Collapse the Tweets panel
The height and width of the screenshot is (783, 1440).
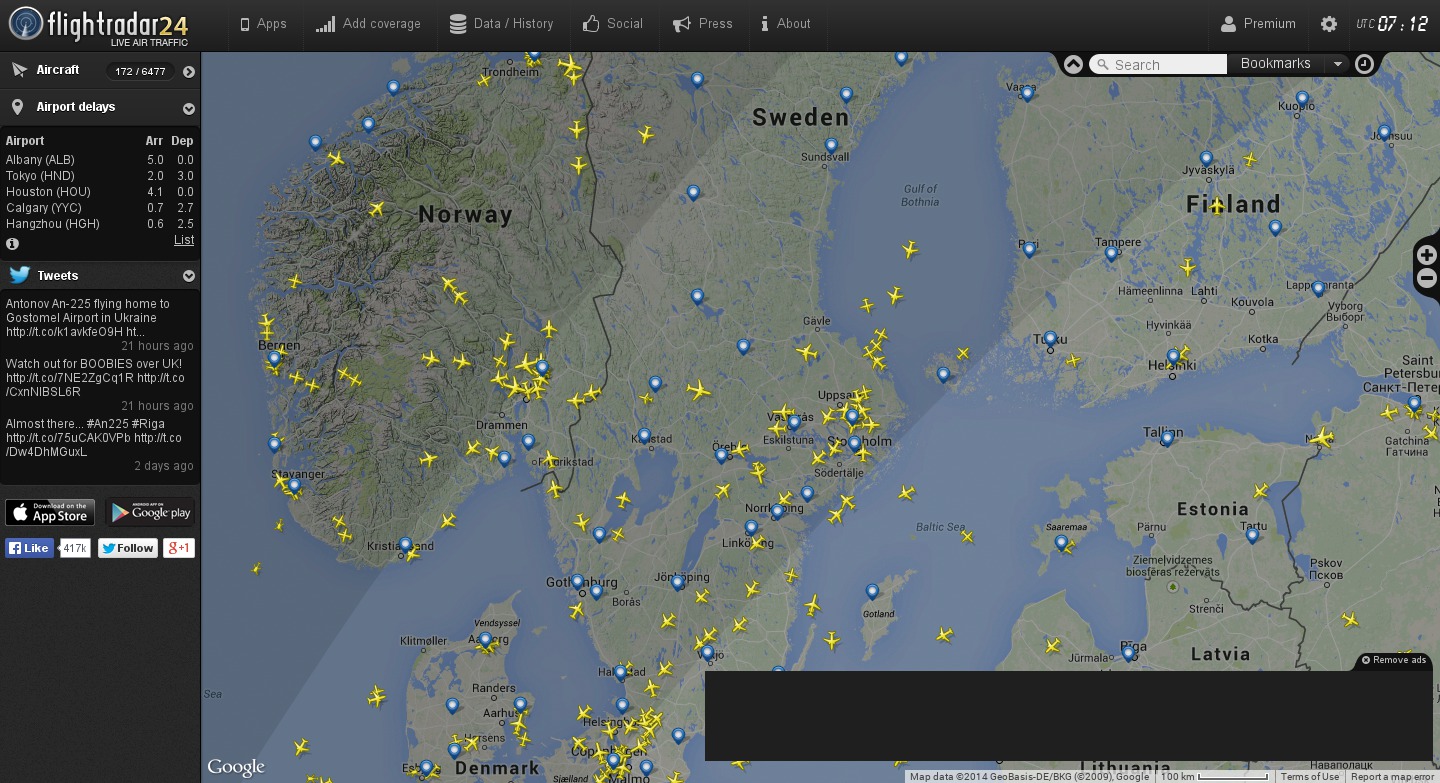click(188, 276)
